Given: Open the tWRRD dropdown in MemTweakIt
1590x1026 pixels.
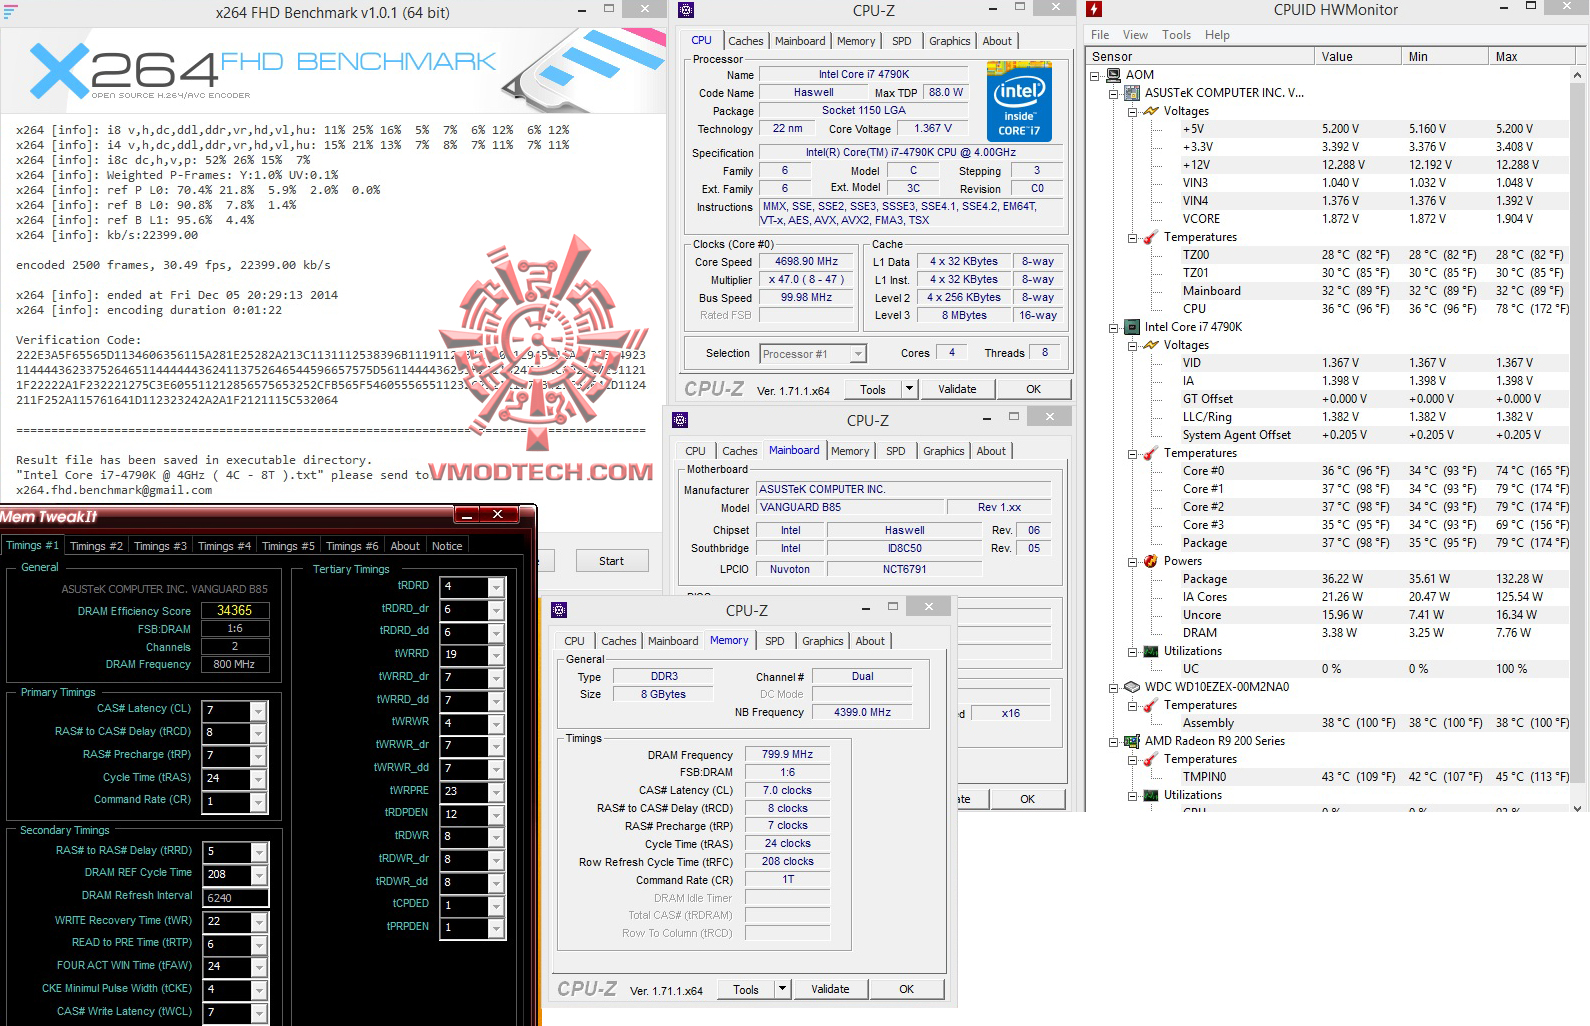Looking at the screenshot, I should tap(496, 655).
